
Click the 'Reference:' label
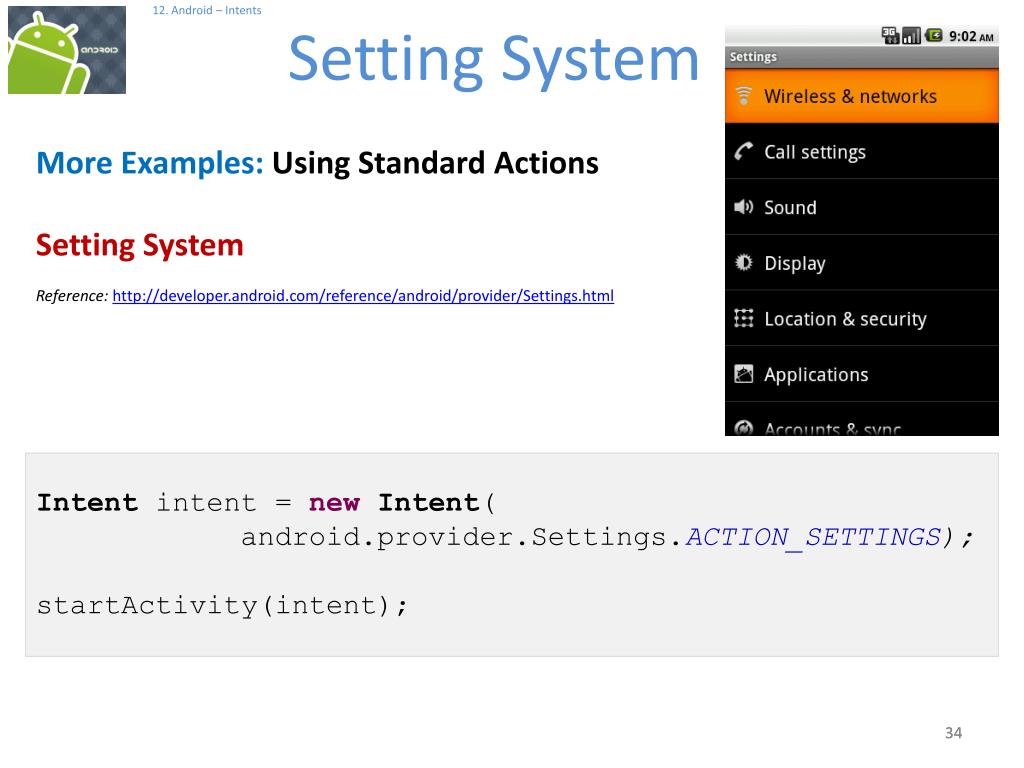72,296
